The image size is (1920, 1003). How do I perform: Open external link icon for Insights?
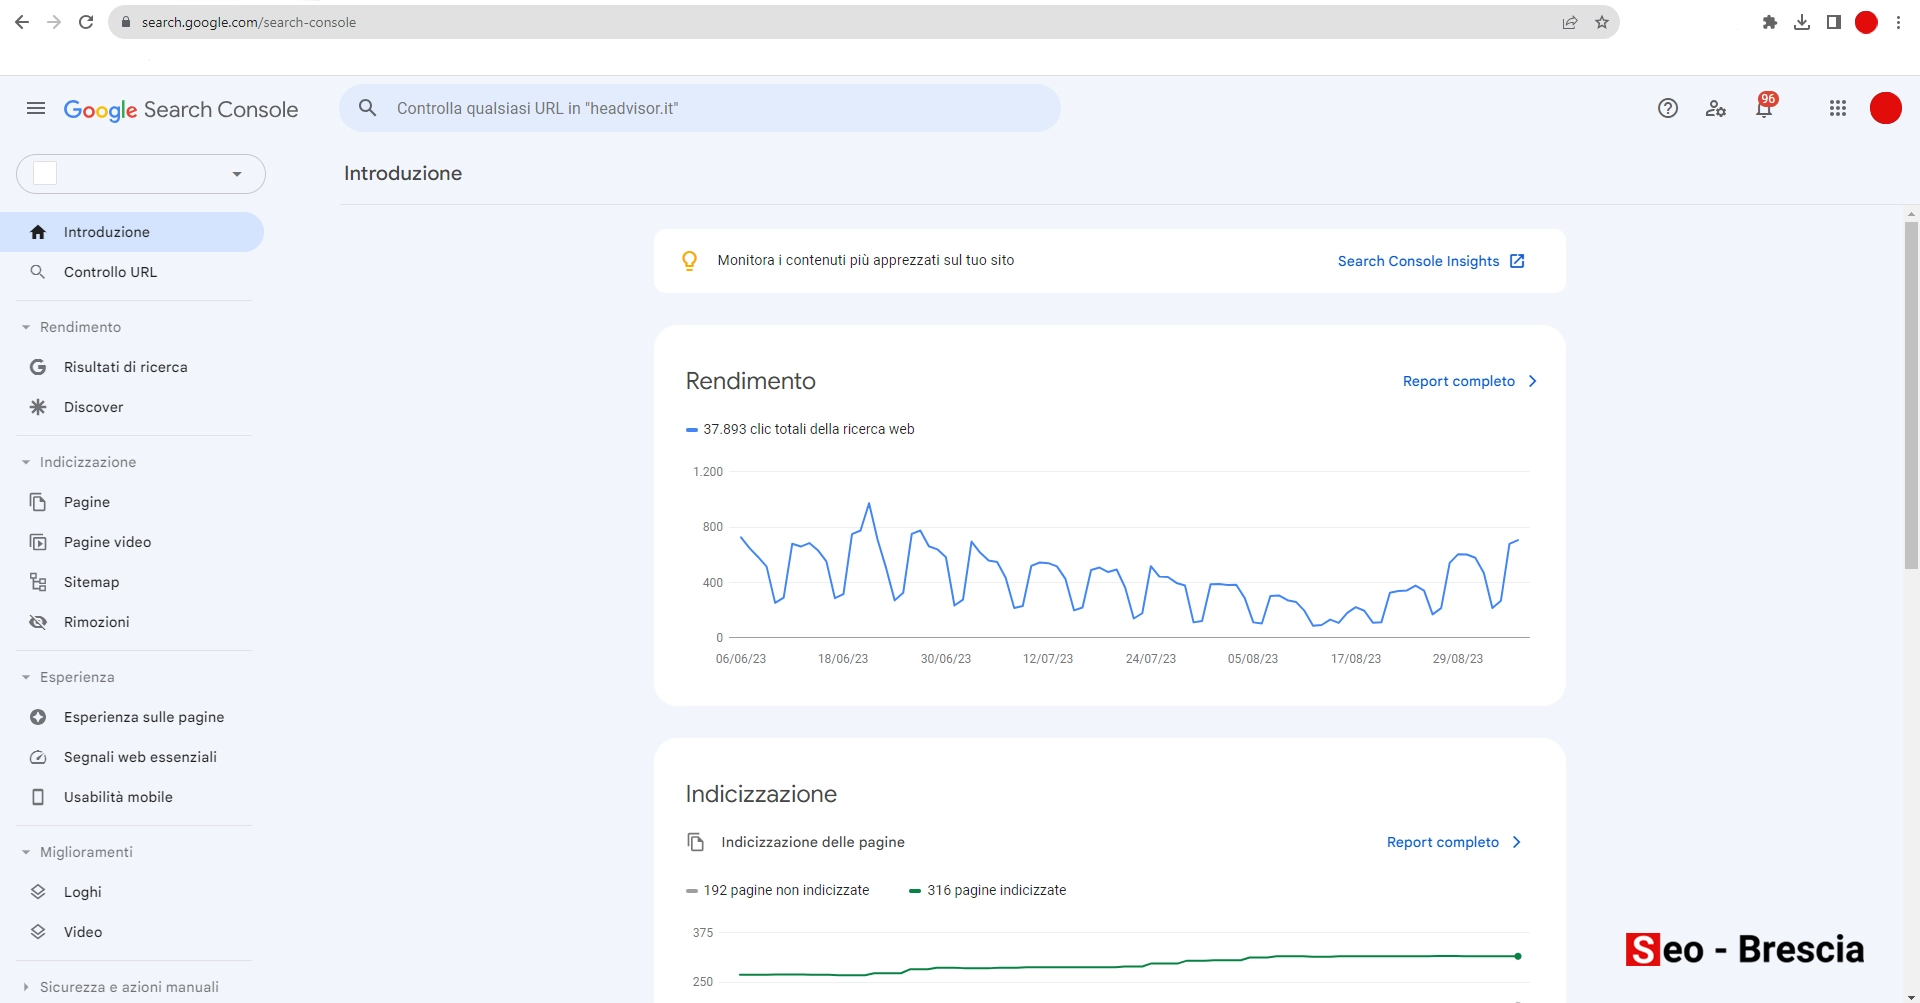[x=1517, y=261]
